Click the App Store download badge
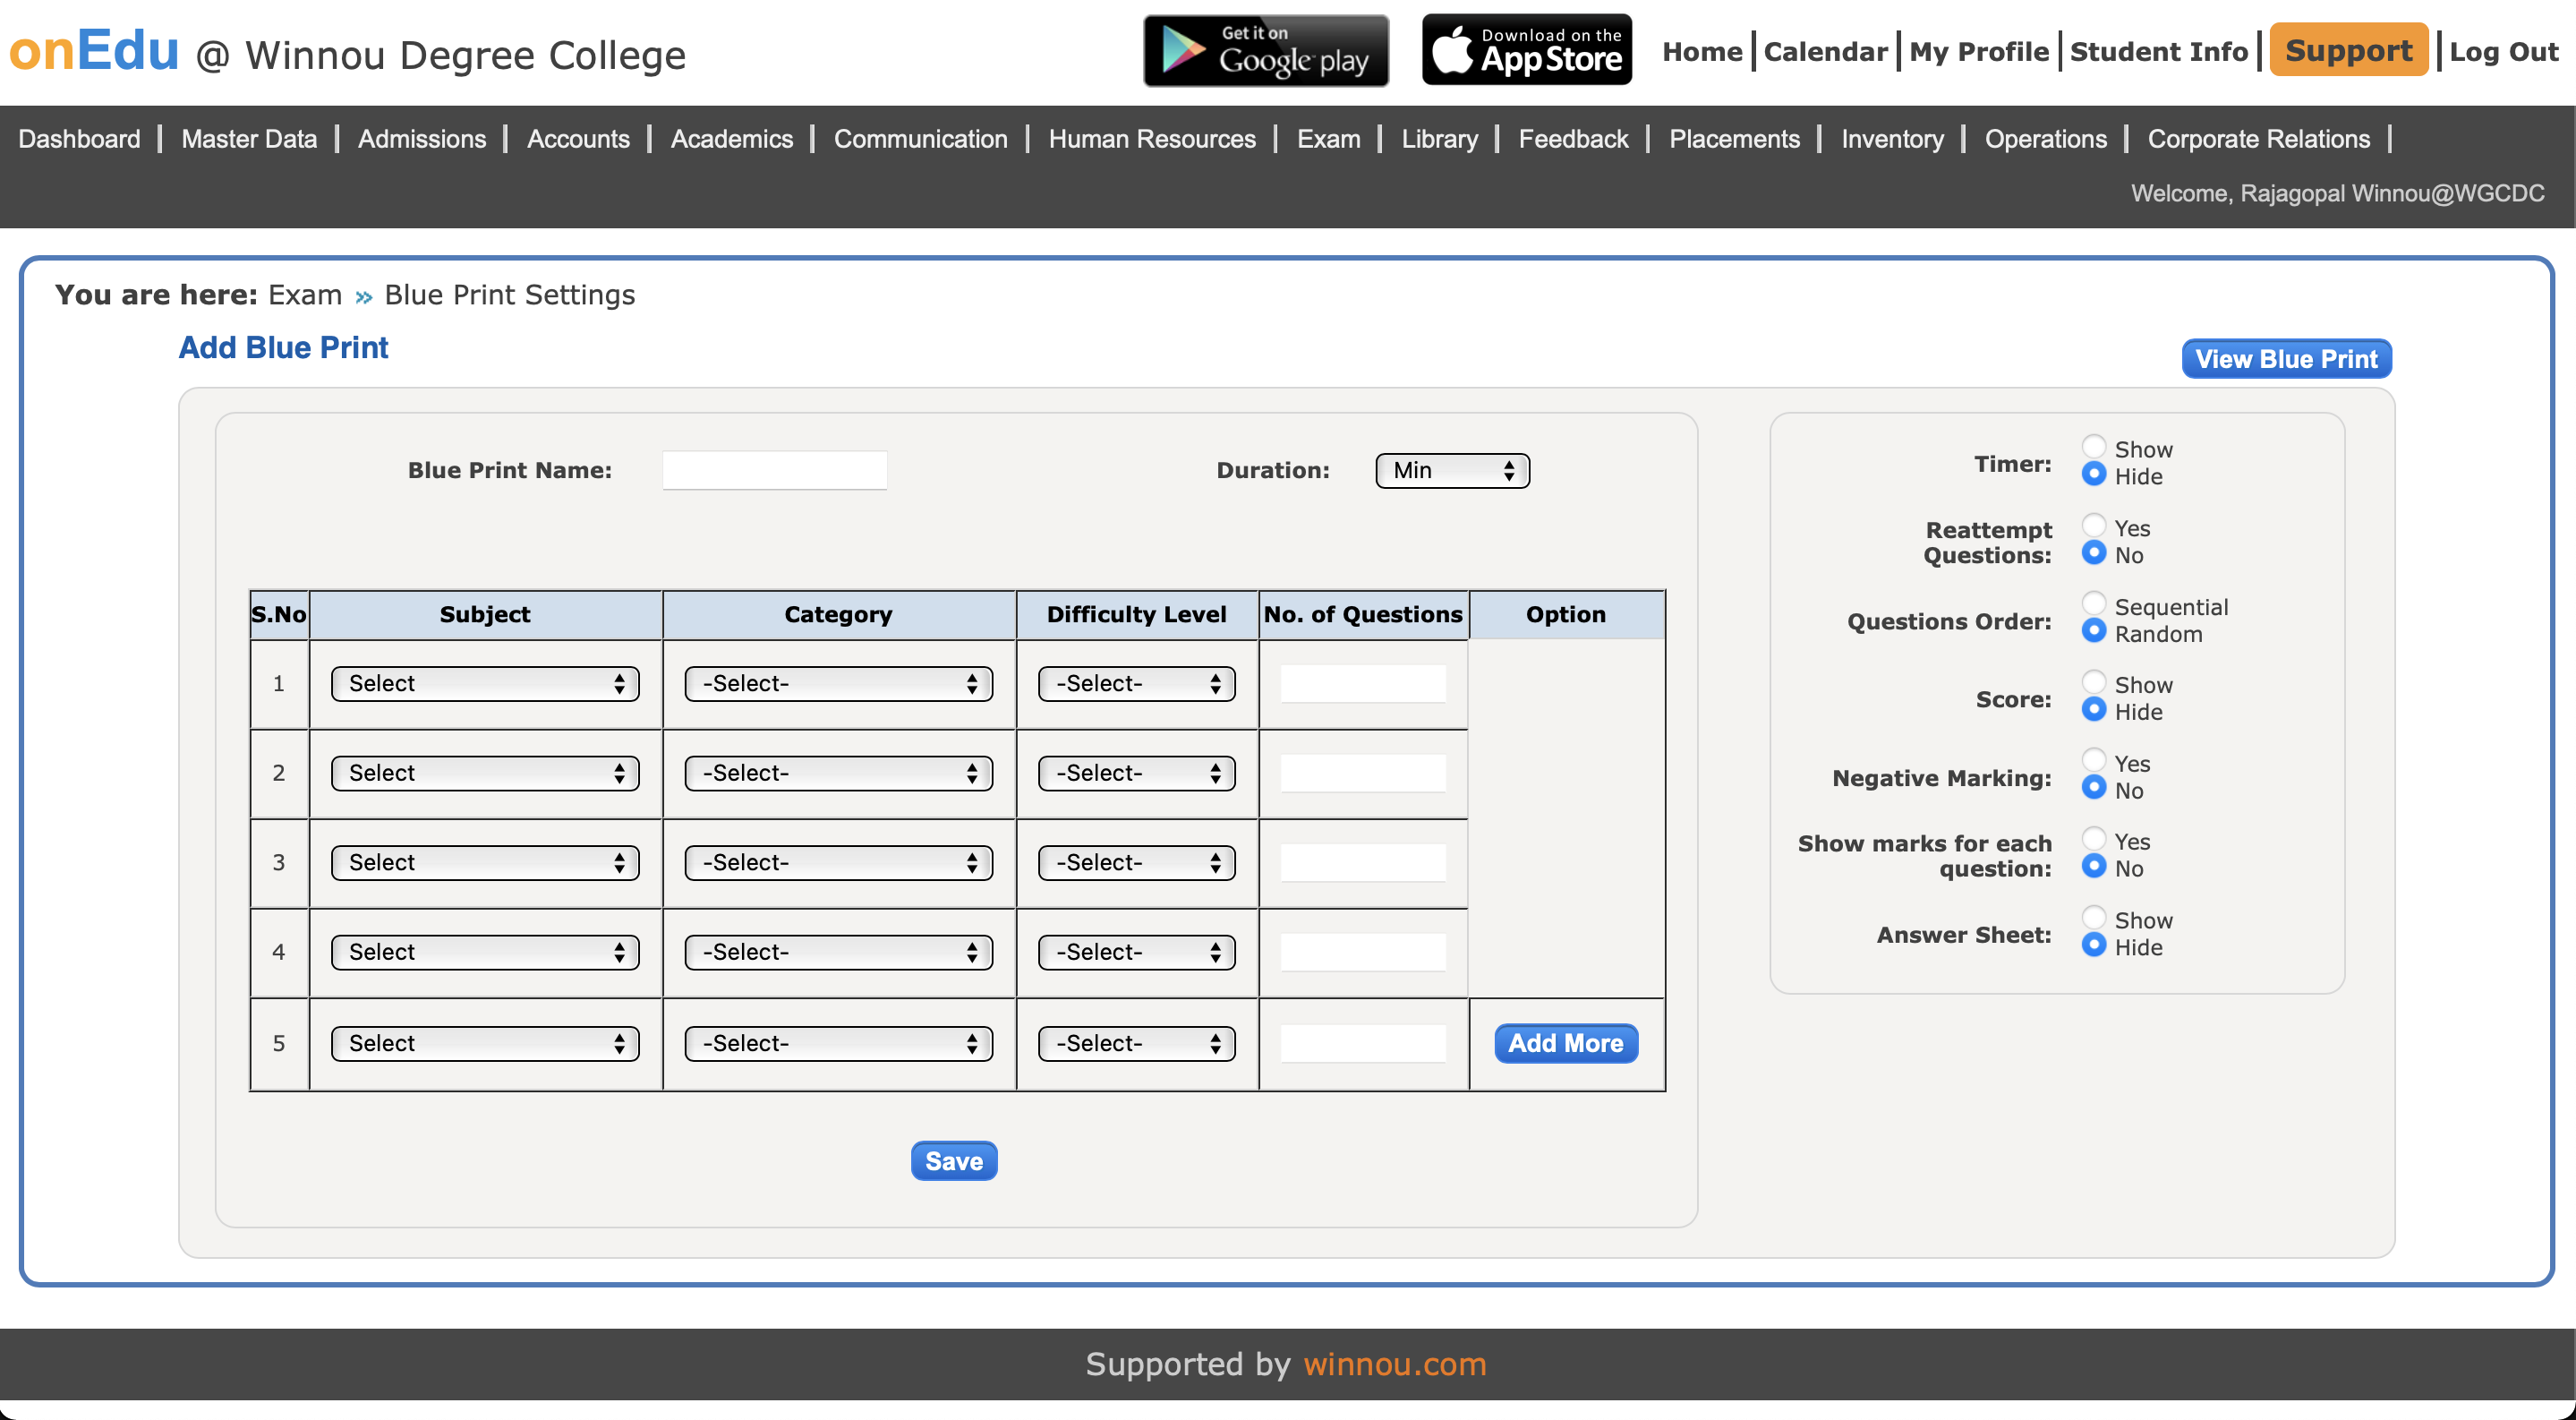The image size is (2576, 1420). tap(1526, 51)
